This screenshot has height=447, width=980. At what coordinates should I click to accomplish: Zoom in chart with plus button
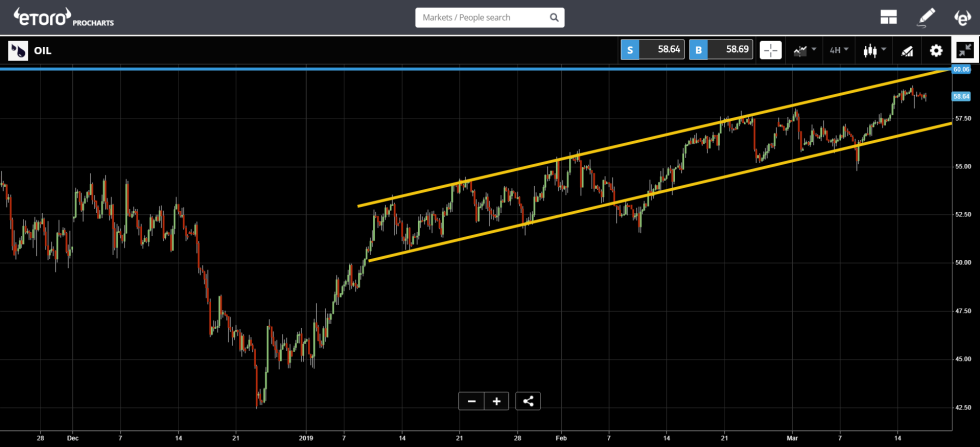tap(497, 401)
